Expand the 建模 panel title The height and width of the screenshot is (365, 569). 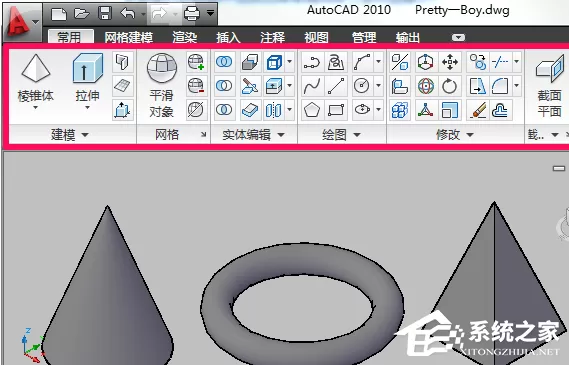coord(69,135)
